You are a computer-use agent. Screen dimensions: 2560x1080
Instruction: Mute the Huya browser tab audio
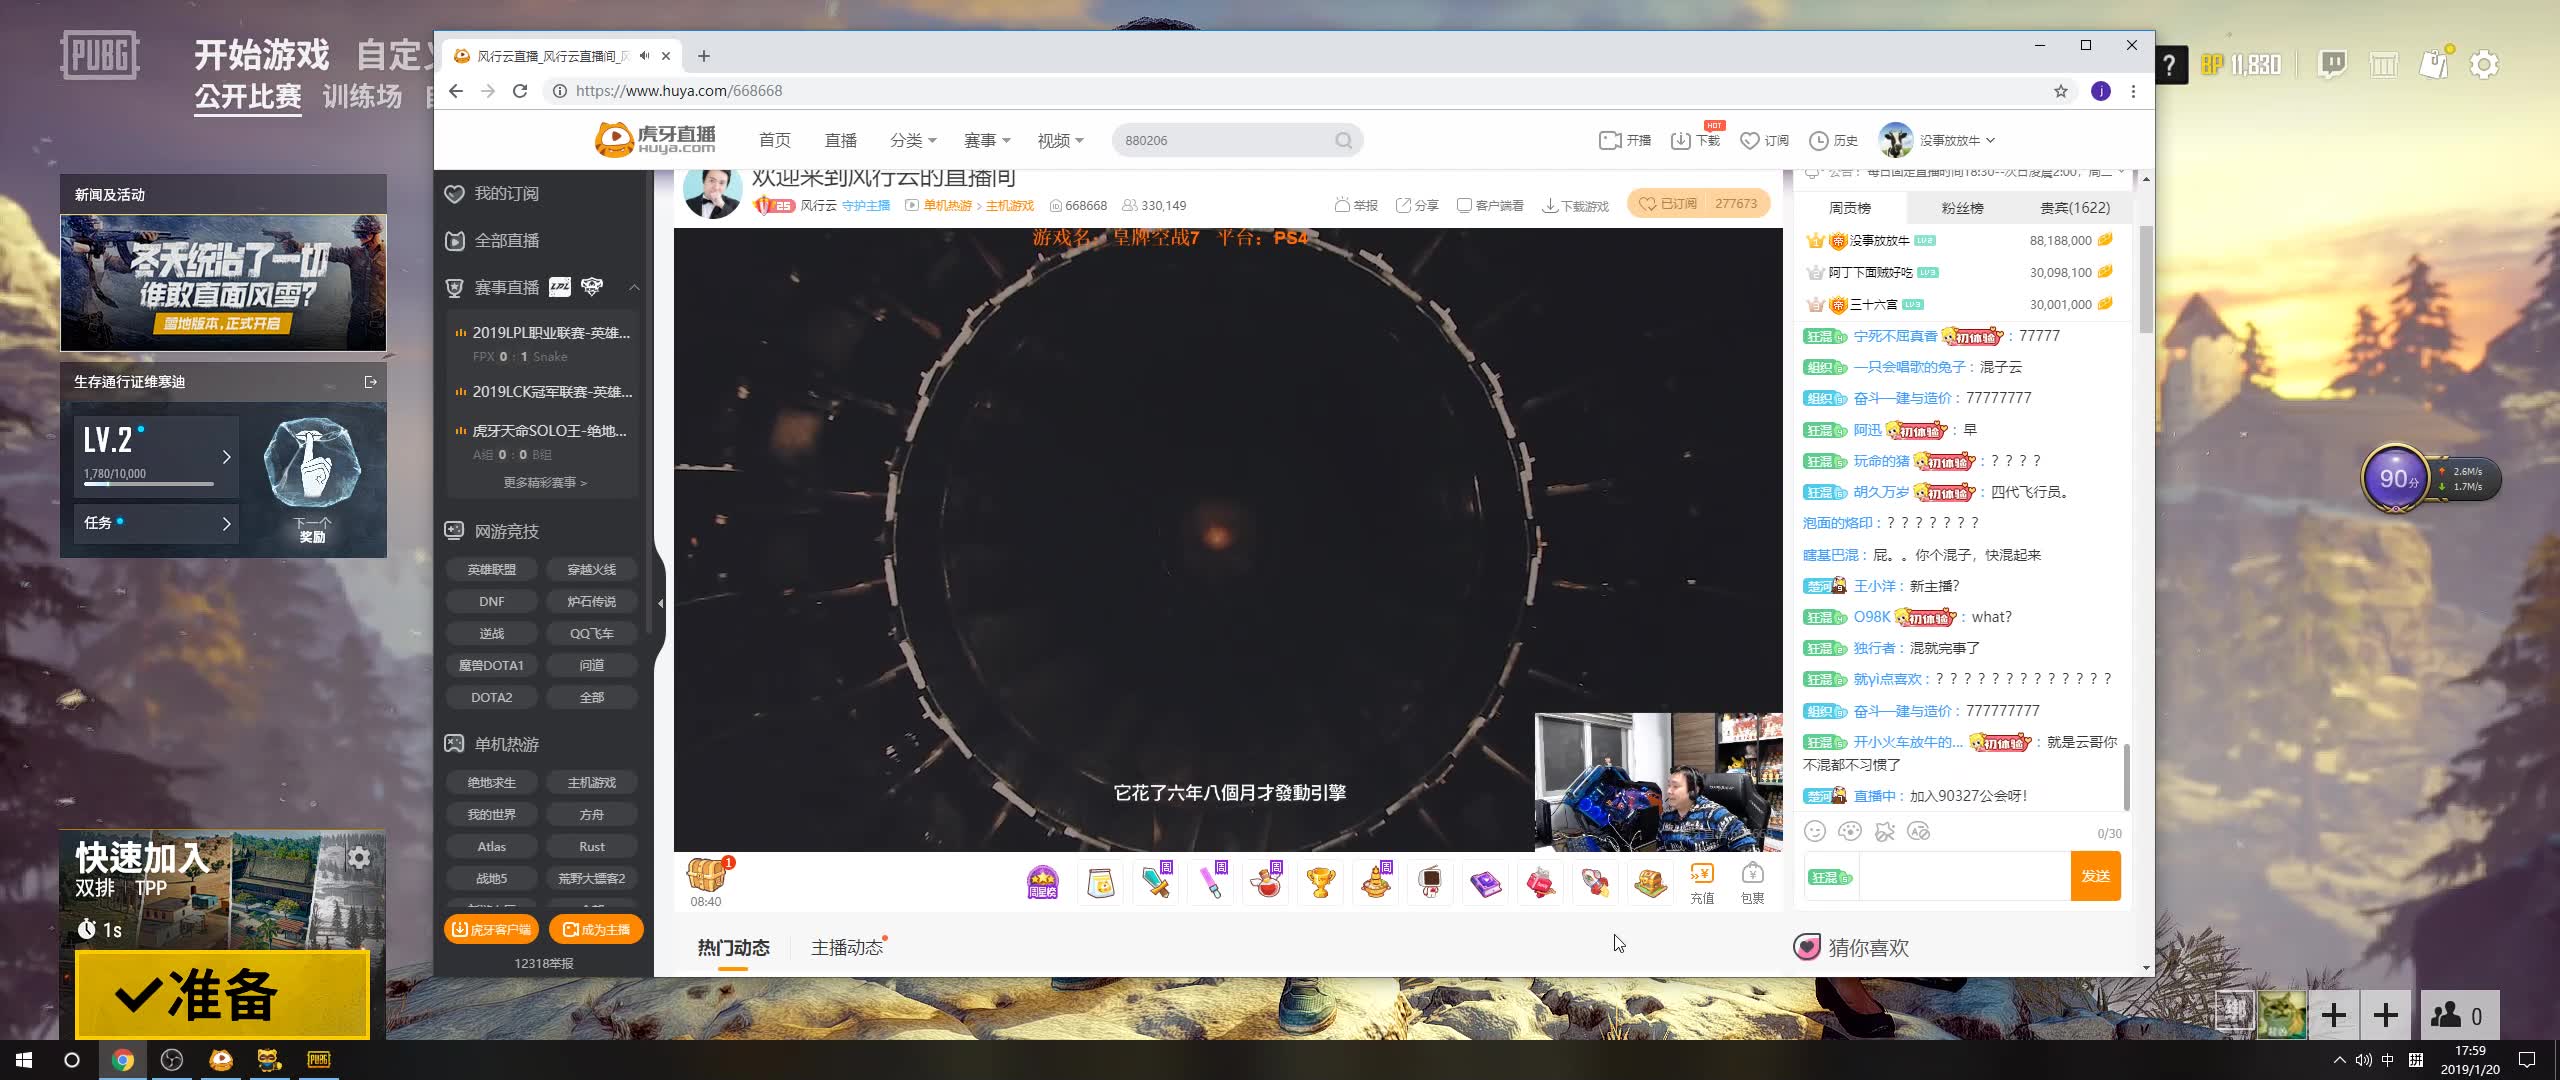coord(645,56)
